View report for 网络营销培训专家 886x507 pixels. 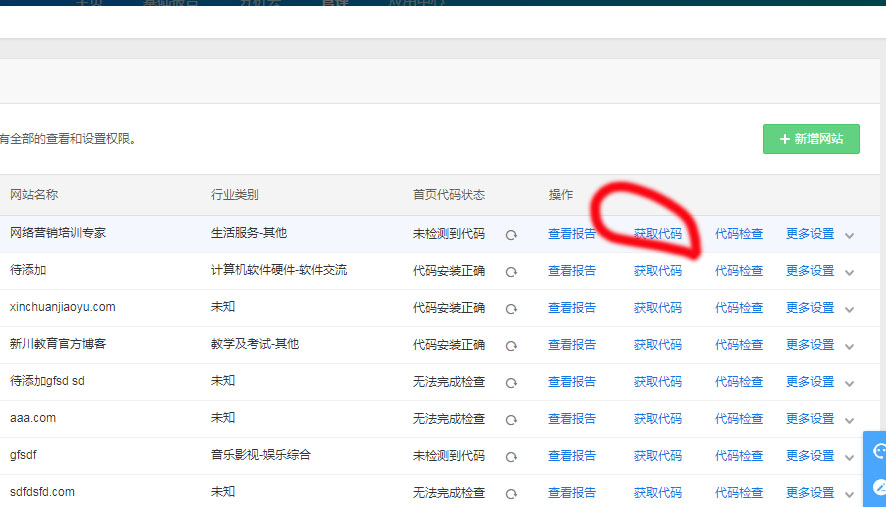point(572,234)
